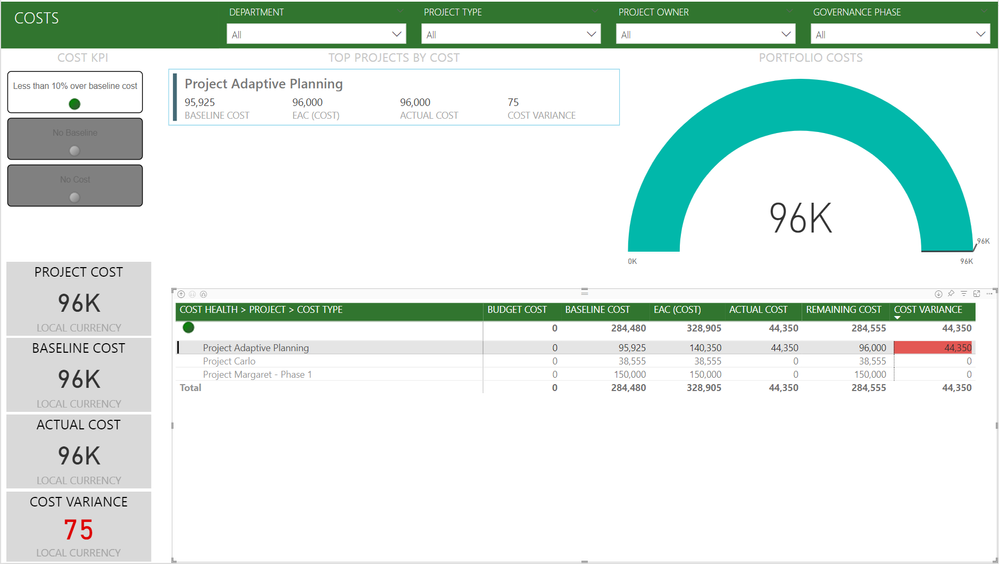The height and width of the screenshot is (564, 999).
Task: Sort table by Actual Cost column
Action: [x=758, y=310]
